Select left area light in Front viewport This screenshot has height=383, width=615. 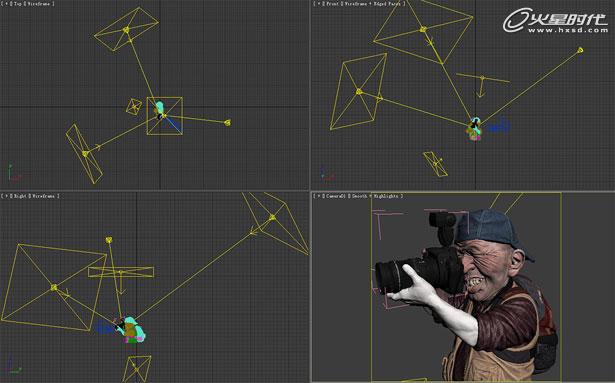click(358, 92)
